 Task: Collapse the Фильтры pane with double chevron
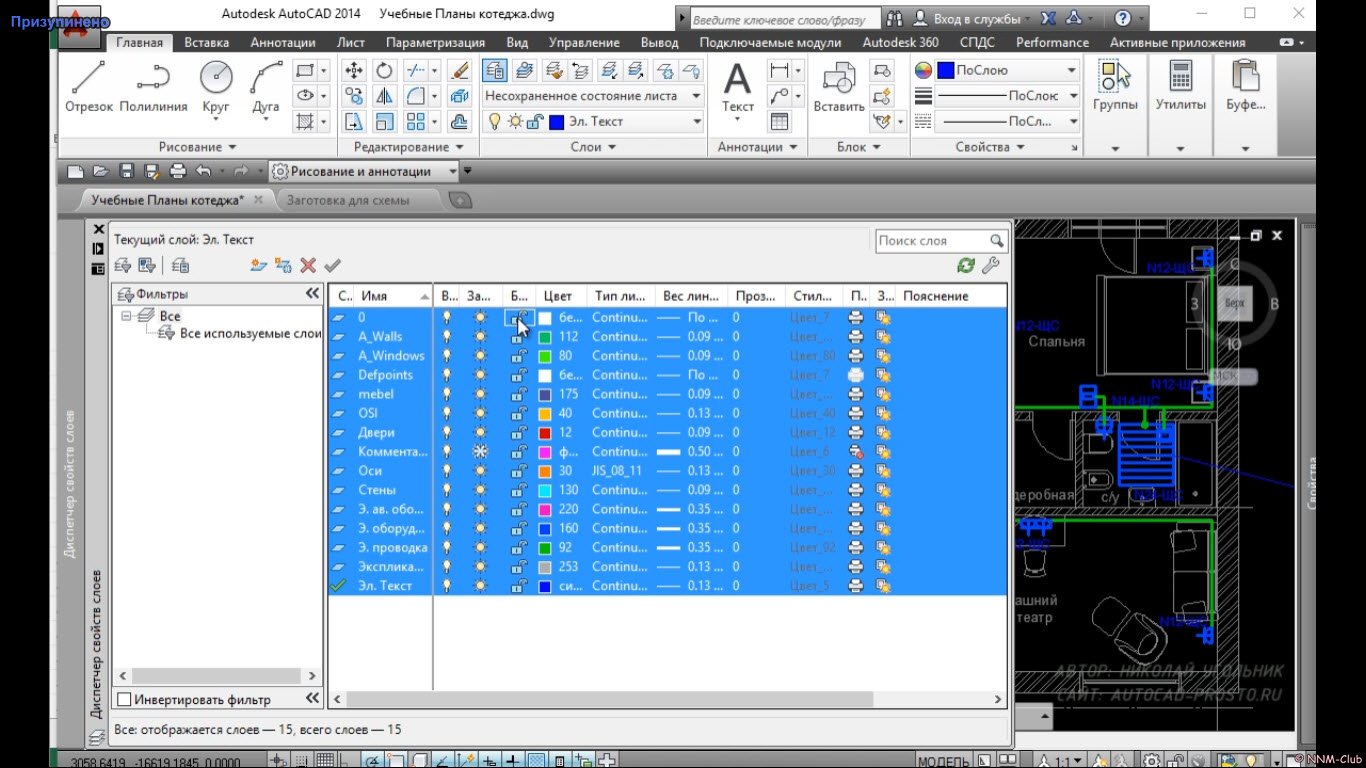312,294
